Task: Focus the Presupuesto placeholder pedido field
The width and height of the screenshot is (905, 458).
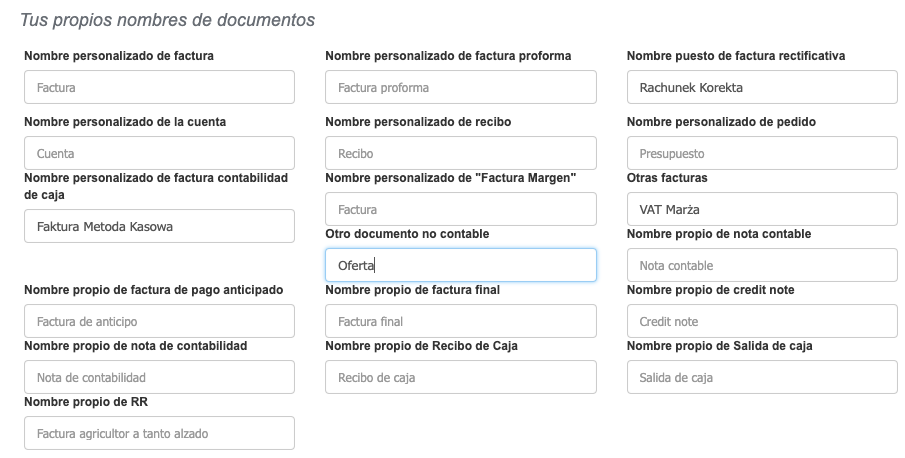Action: [761, 153]
